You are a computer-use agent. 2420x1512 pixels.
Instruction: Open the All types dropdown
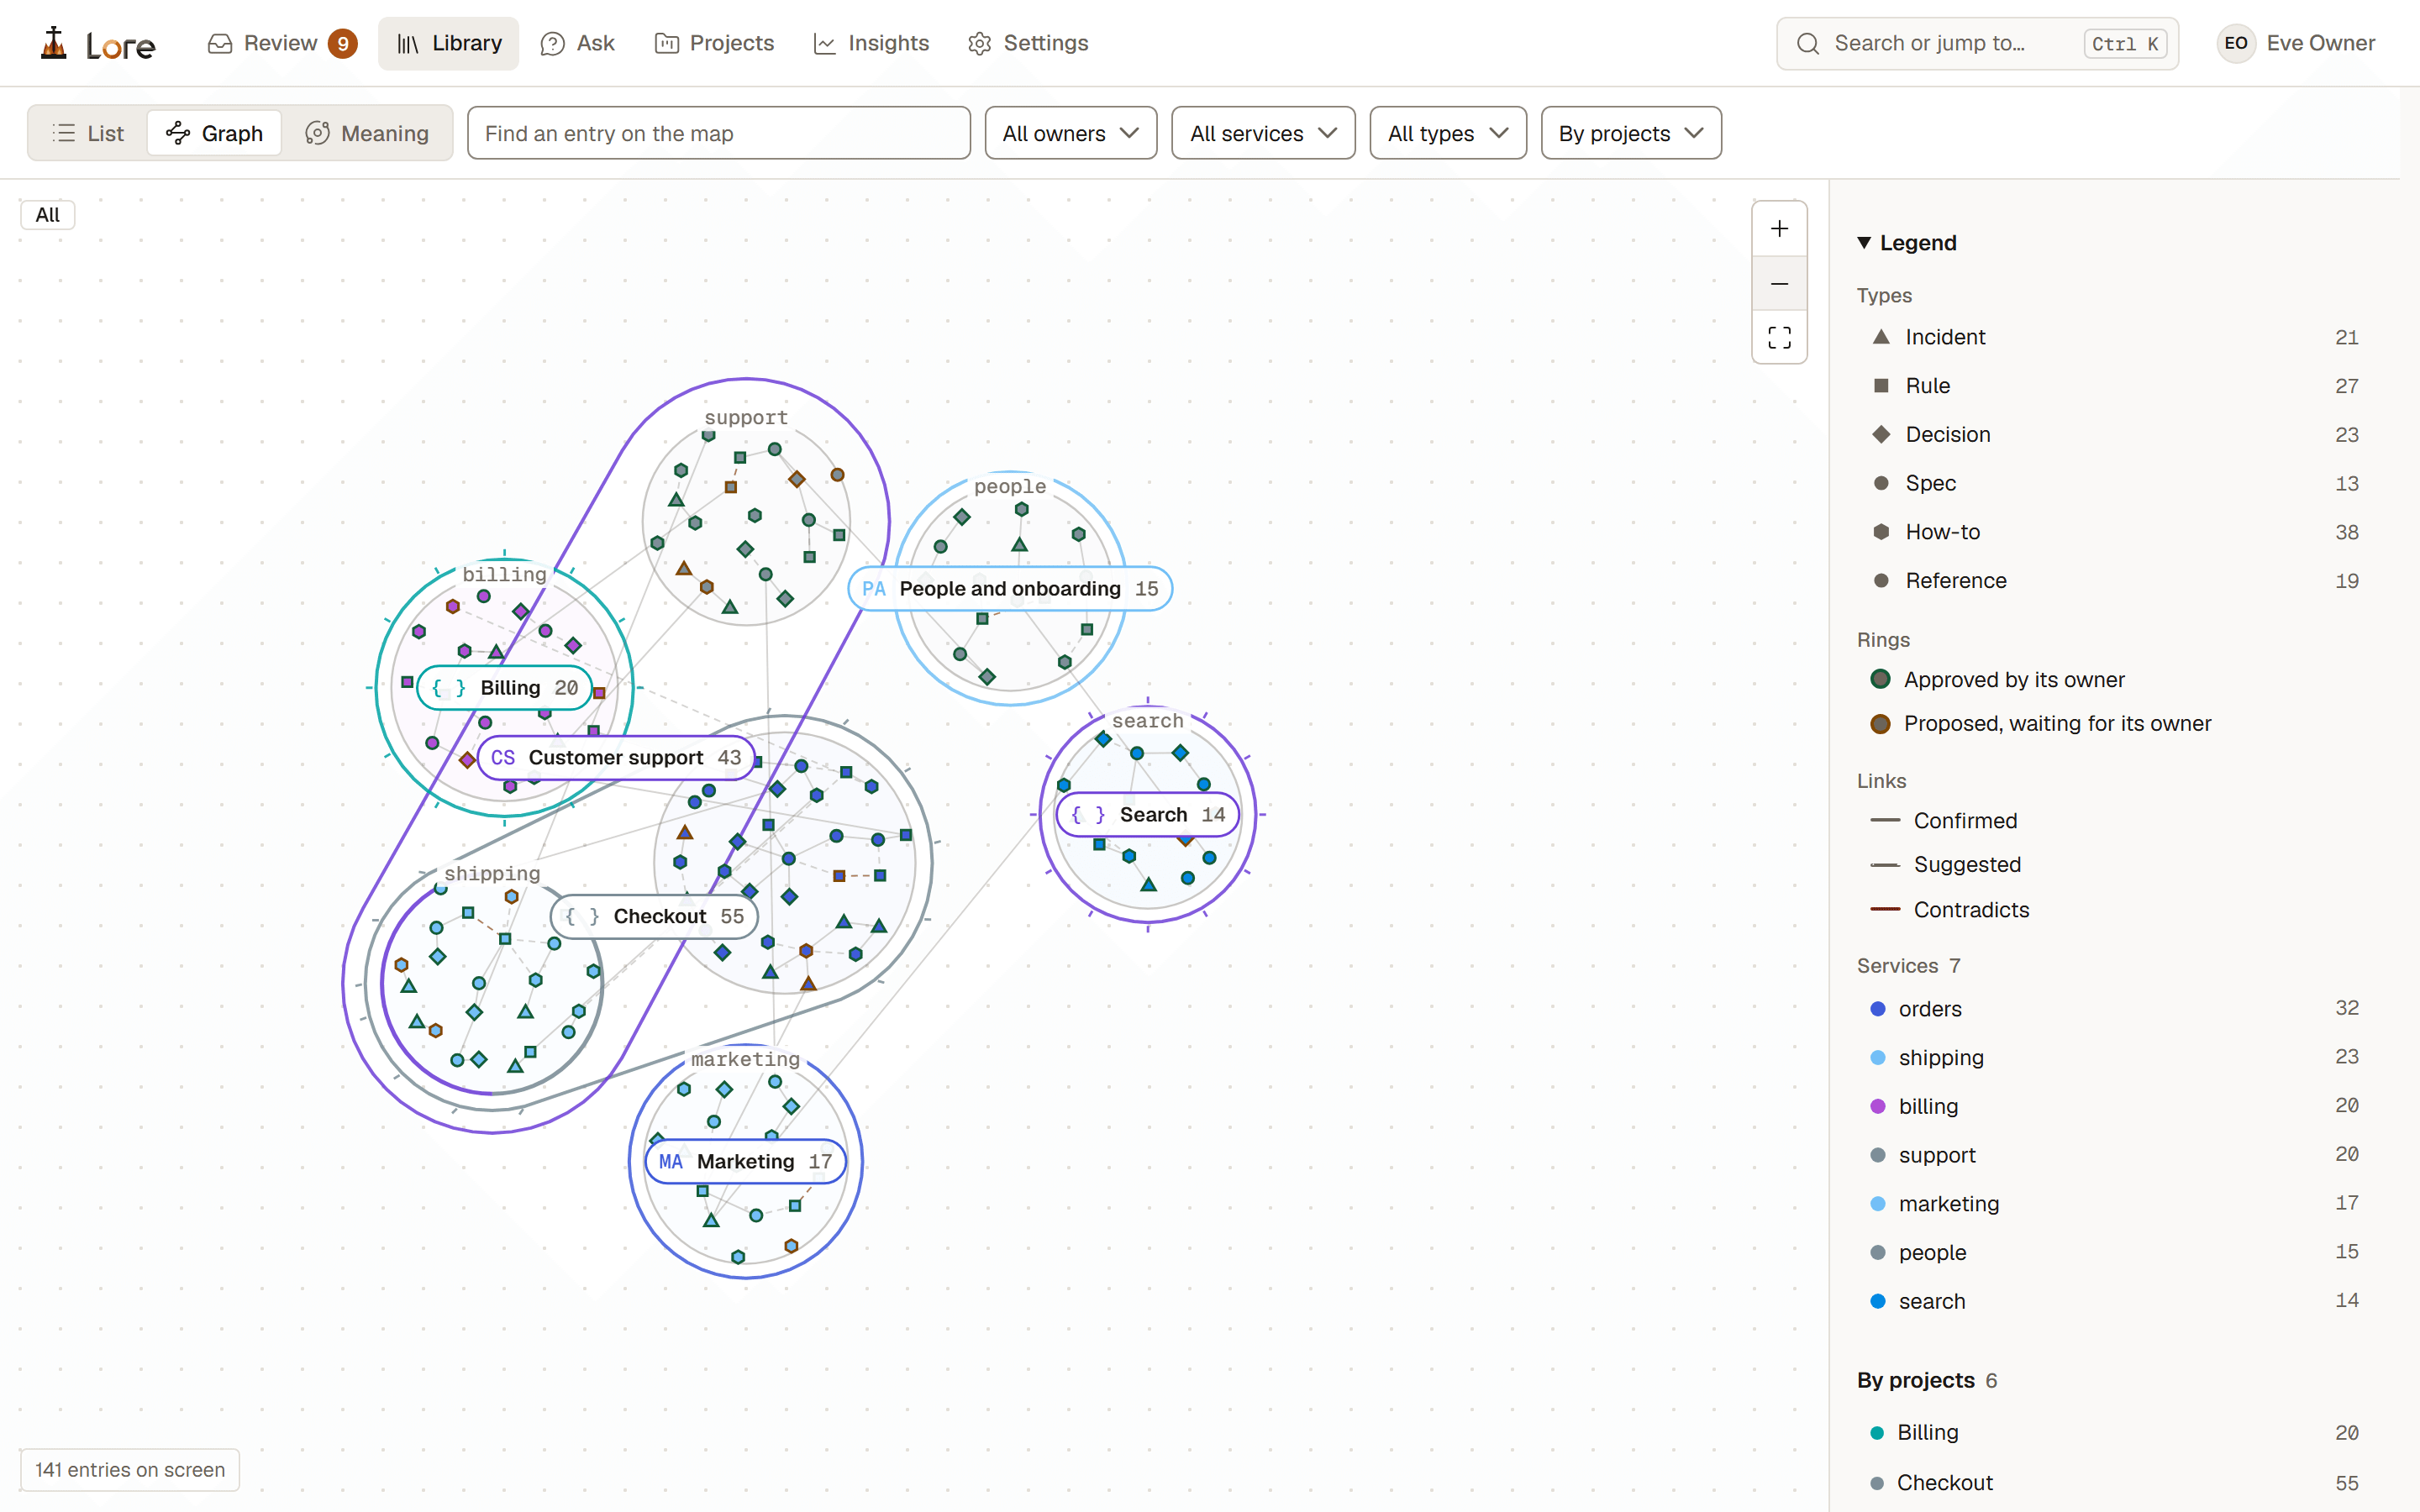pos(1448,133)
